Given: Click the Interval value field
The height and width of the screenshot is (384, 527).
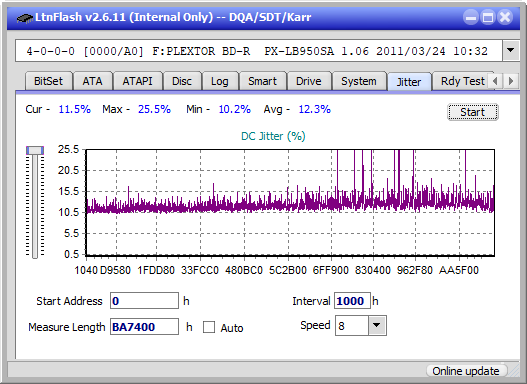Looking at the screenshot, I should click(x=352, y=301).
